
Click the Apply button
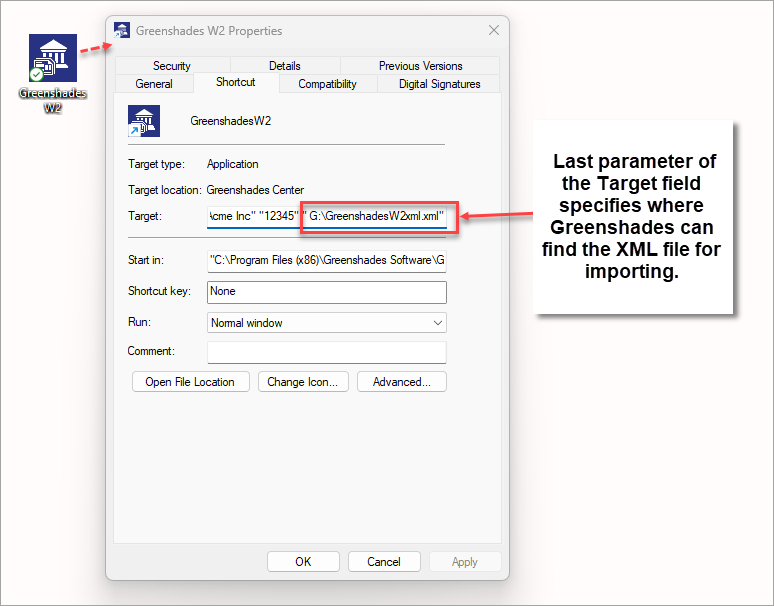tap(465, 562)
